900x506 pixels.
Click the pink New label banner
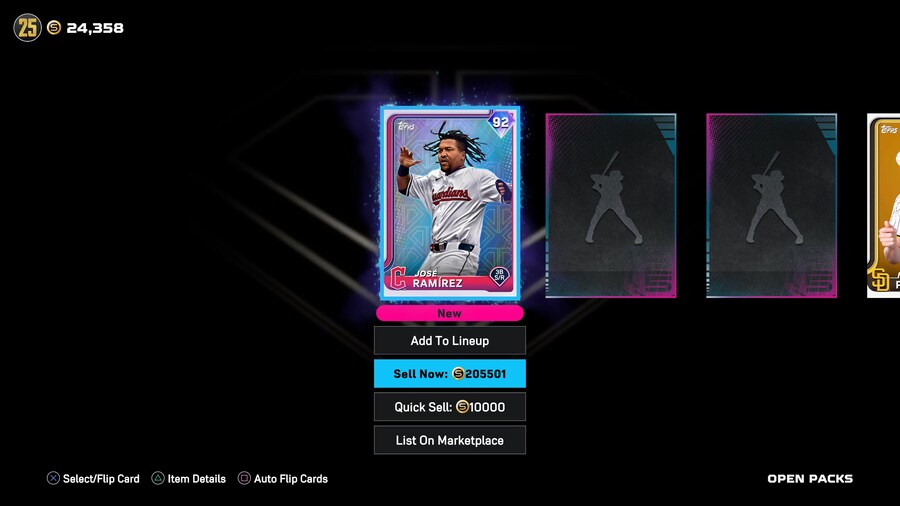(449, 313)
